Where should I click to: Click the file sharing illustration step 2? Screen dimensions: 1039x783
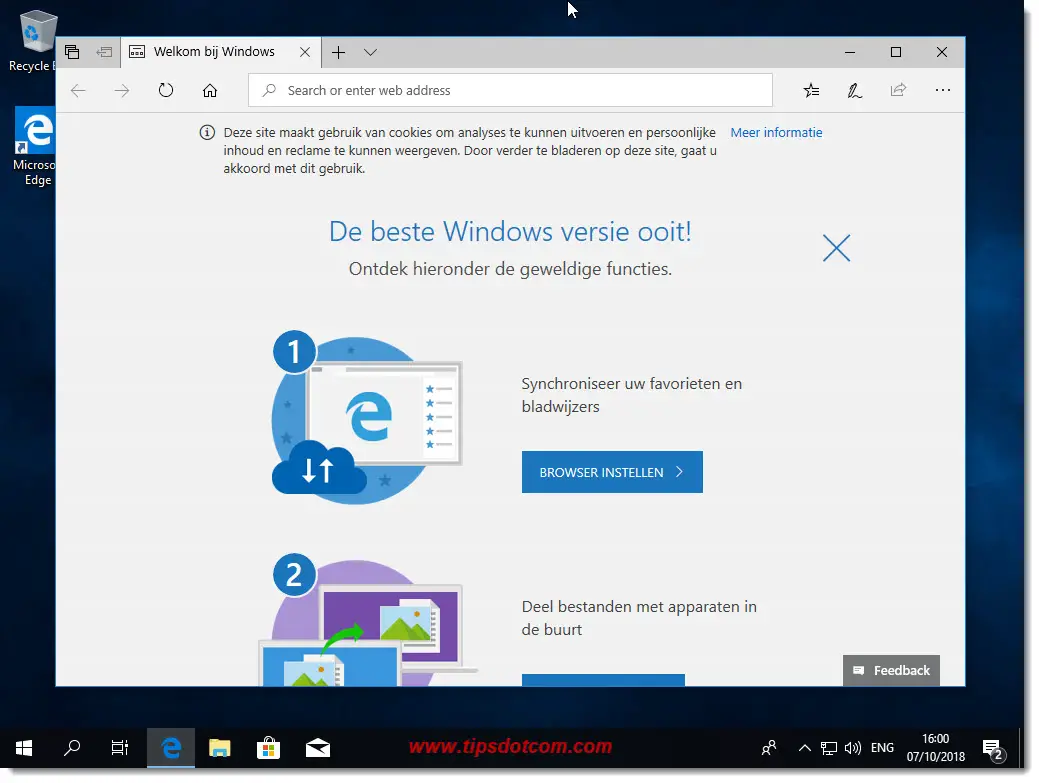click(x=366, y=619)
